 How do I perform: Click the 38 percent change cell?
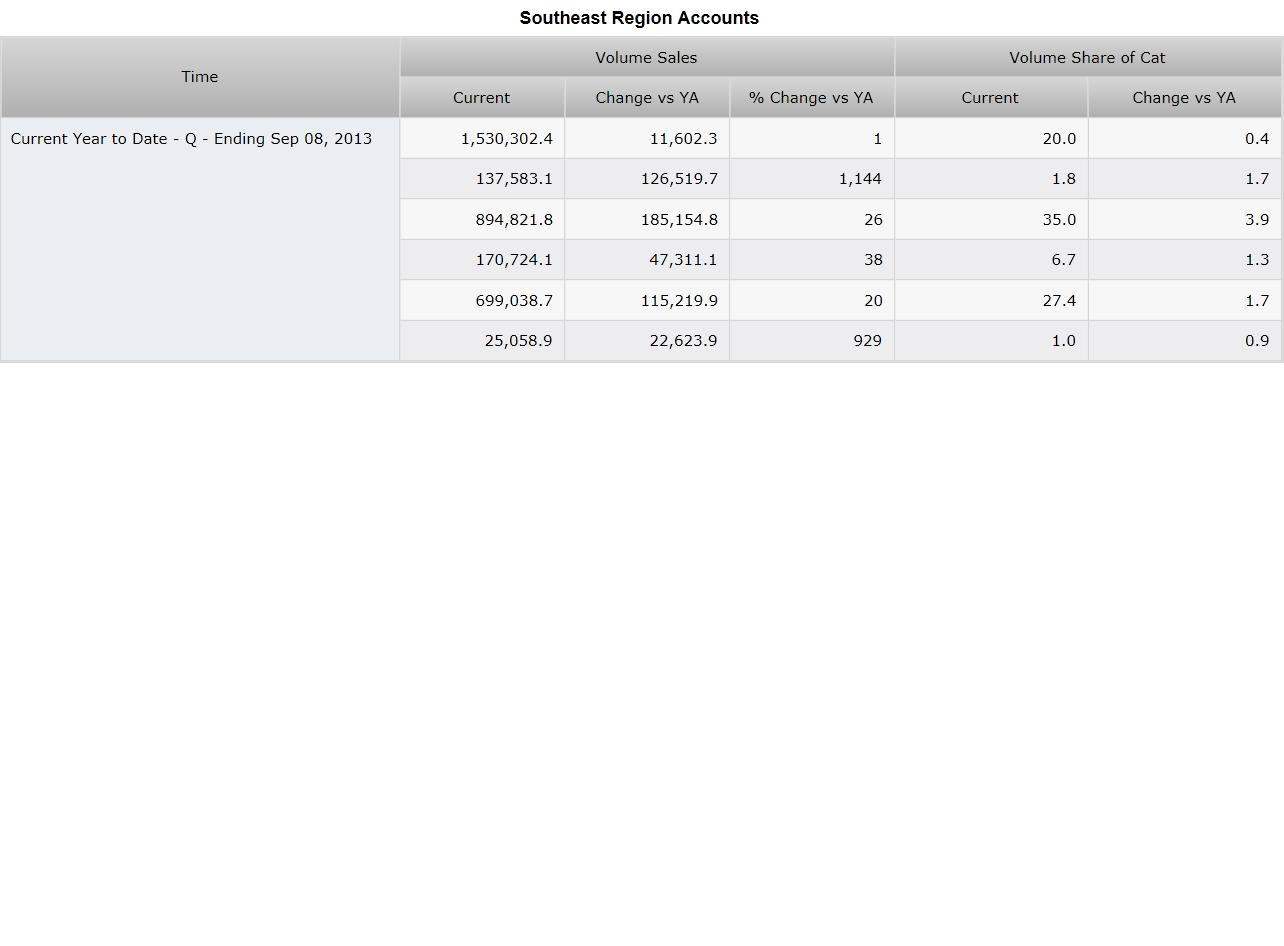[812, 260]
